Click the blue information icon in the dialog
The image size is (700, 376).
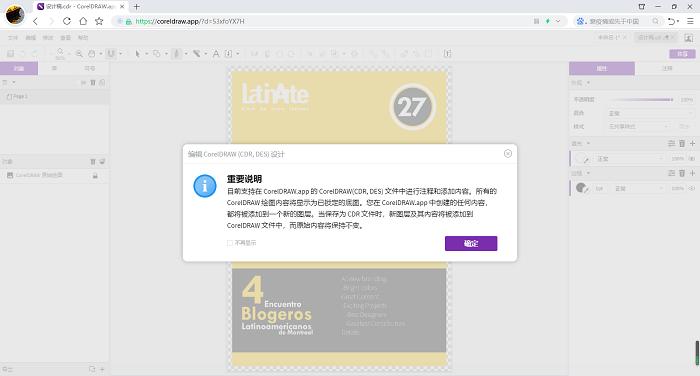pyautogui.click(x=204, y=186)
